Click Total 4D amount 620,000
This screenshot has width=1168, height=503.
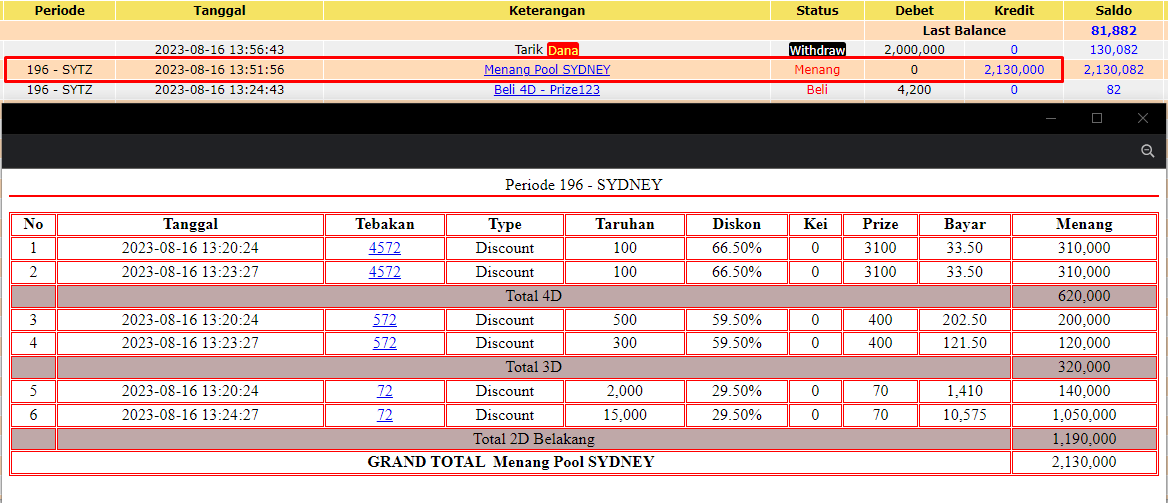1084,296
